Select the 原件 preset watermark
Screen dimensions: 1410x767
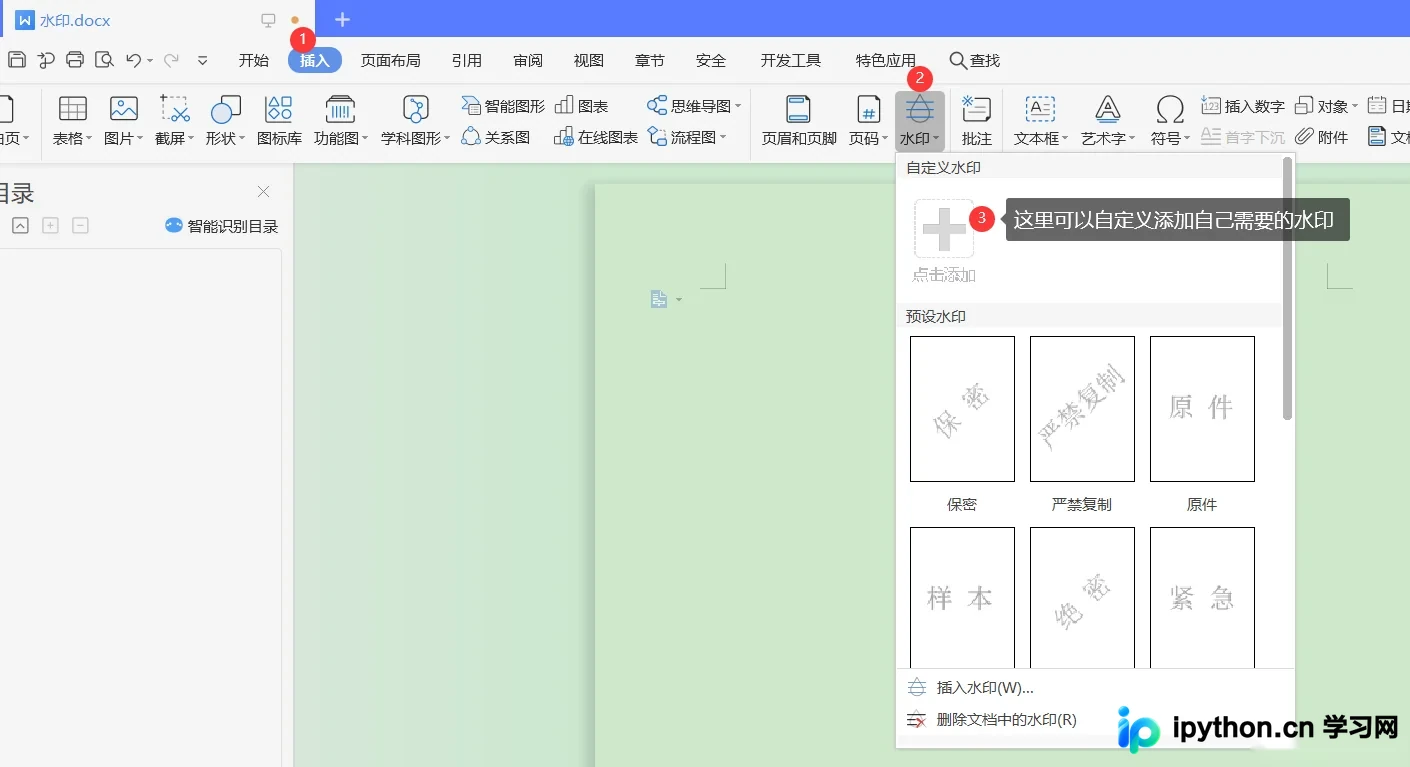pyautogui.click(x=1202, y=409)
